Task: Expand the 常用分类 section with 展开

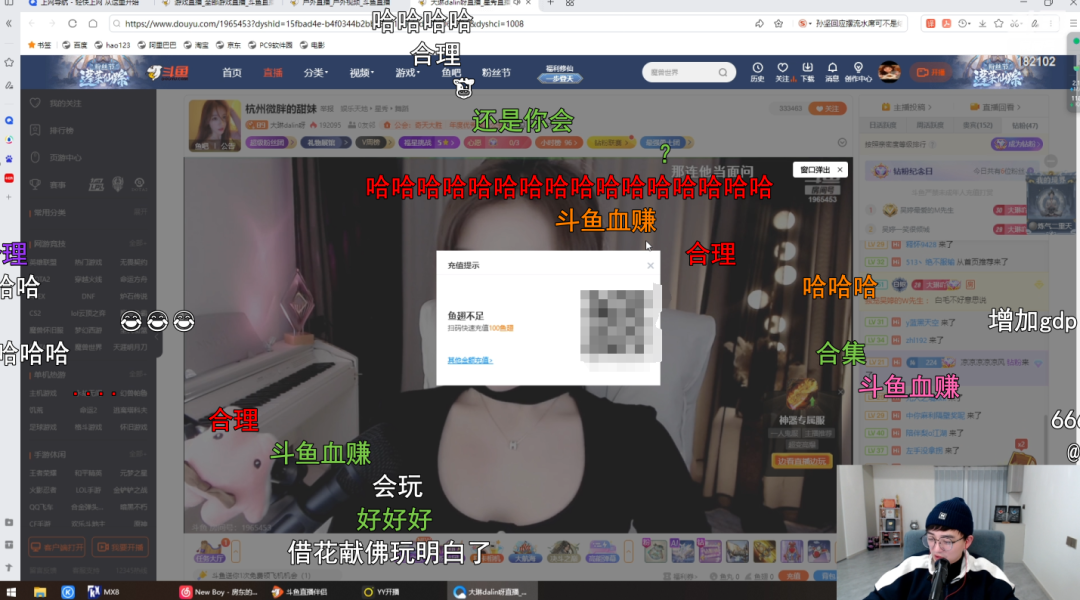Action: click(141, 212)
